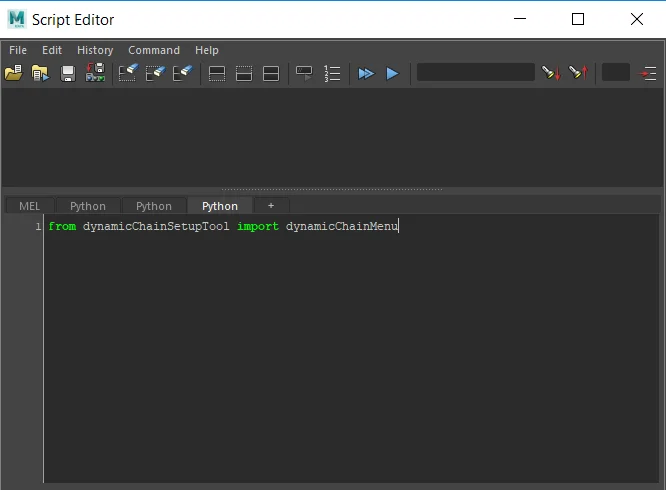This screenshot has width=666, height=490.
Task: Click the Source Script icon
Action: coord(40,73)
